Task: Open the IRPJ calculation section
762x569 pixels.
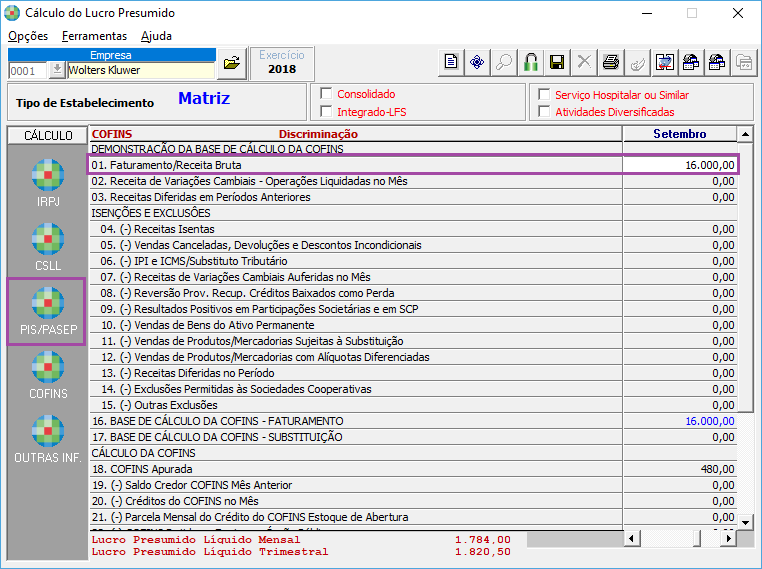Action: click(x=48, y=183)
